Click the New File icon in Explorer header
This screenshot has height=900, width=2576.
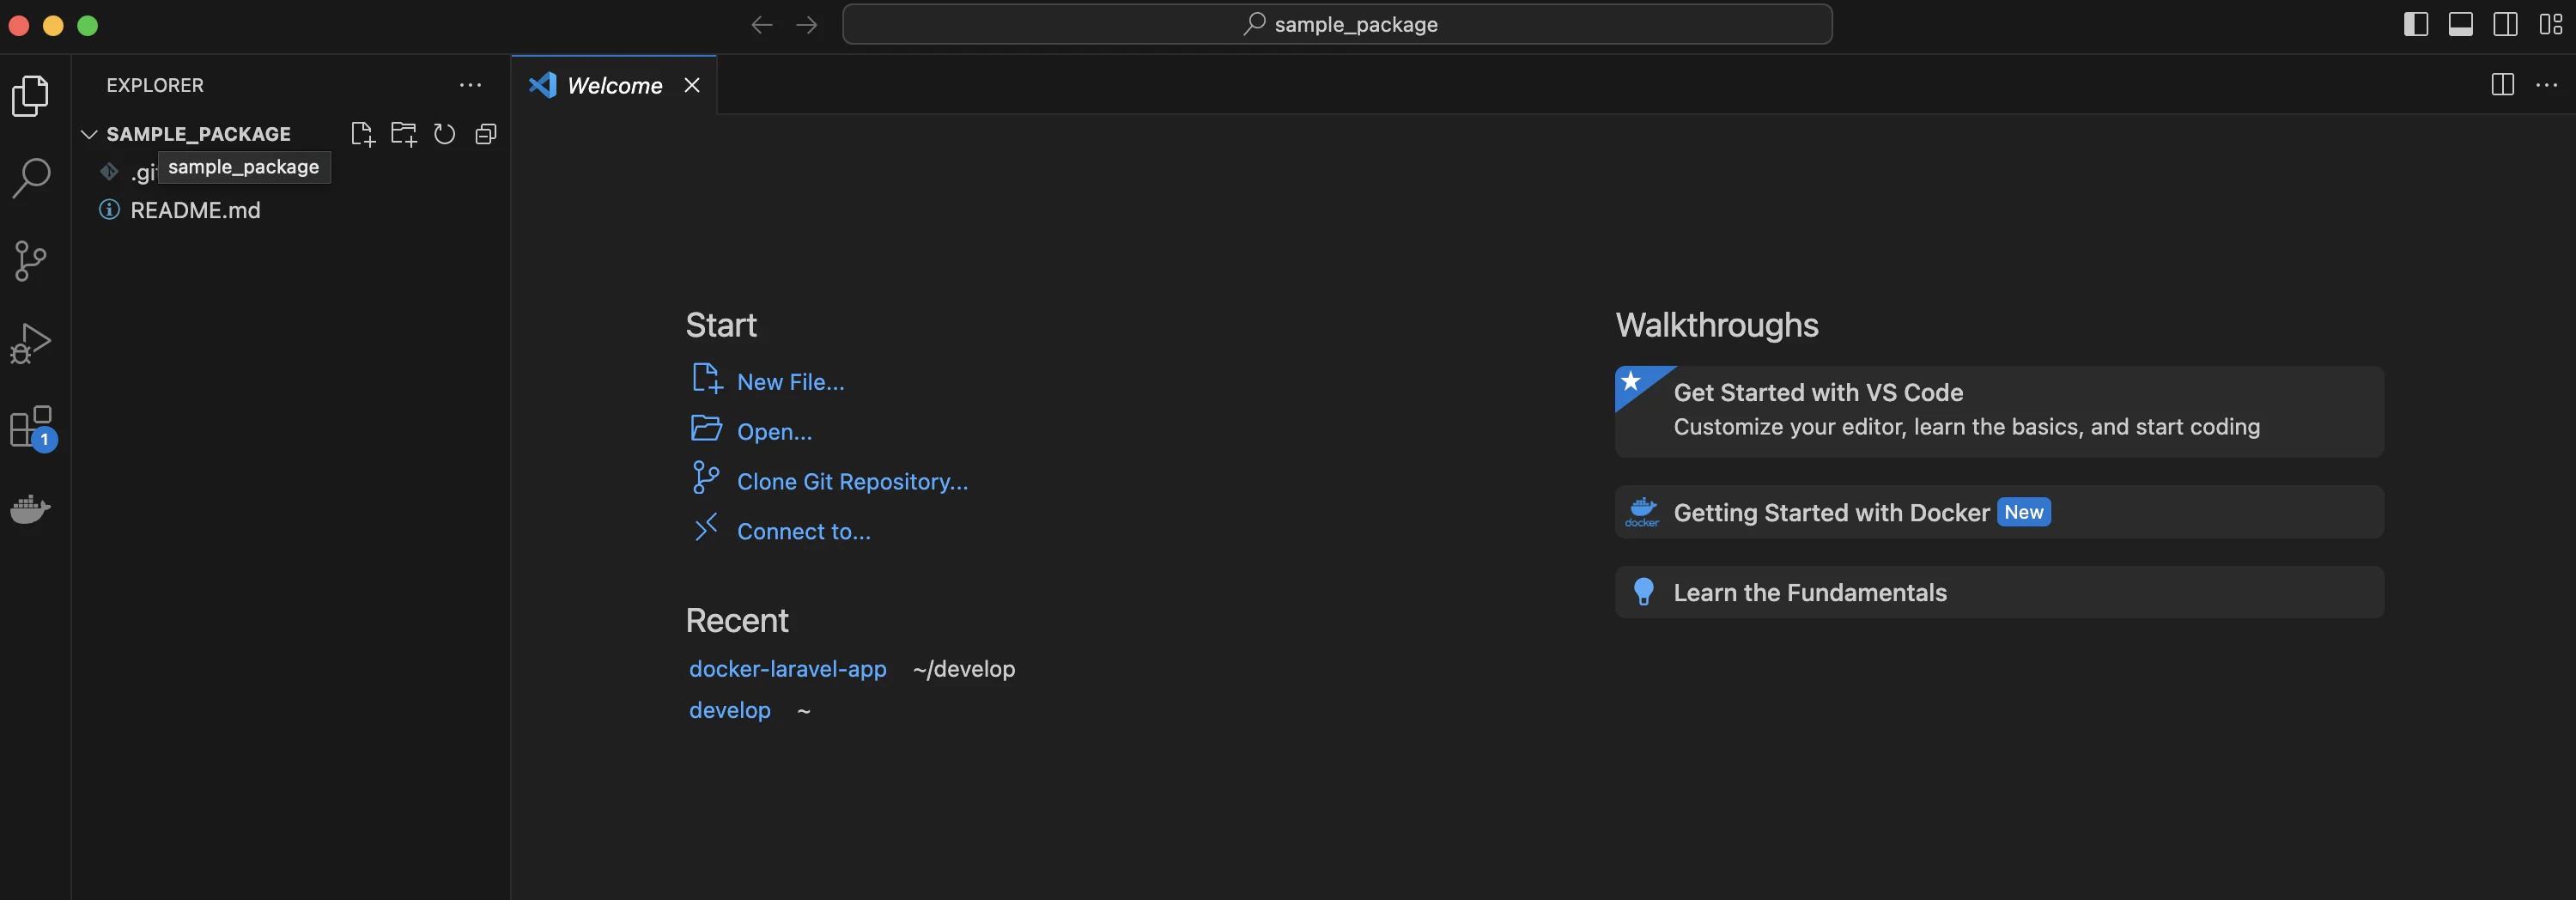click(x=363, y=134)
